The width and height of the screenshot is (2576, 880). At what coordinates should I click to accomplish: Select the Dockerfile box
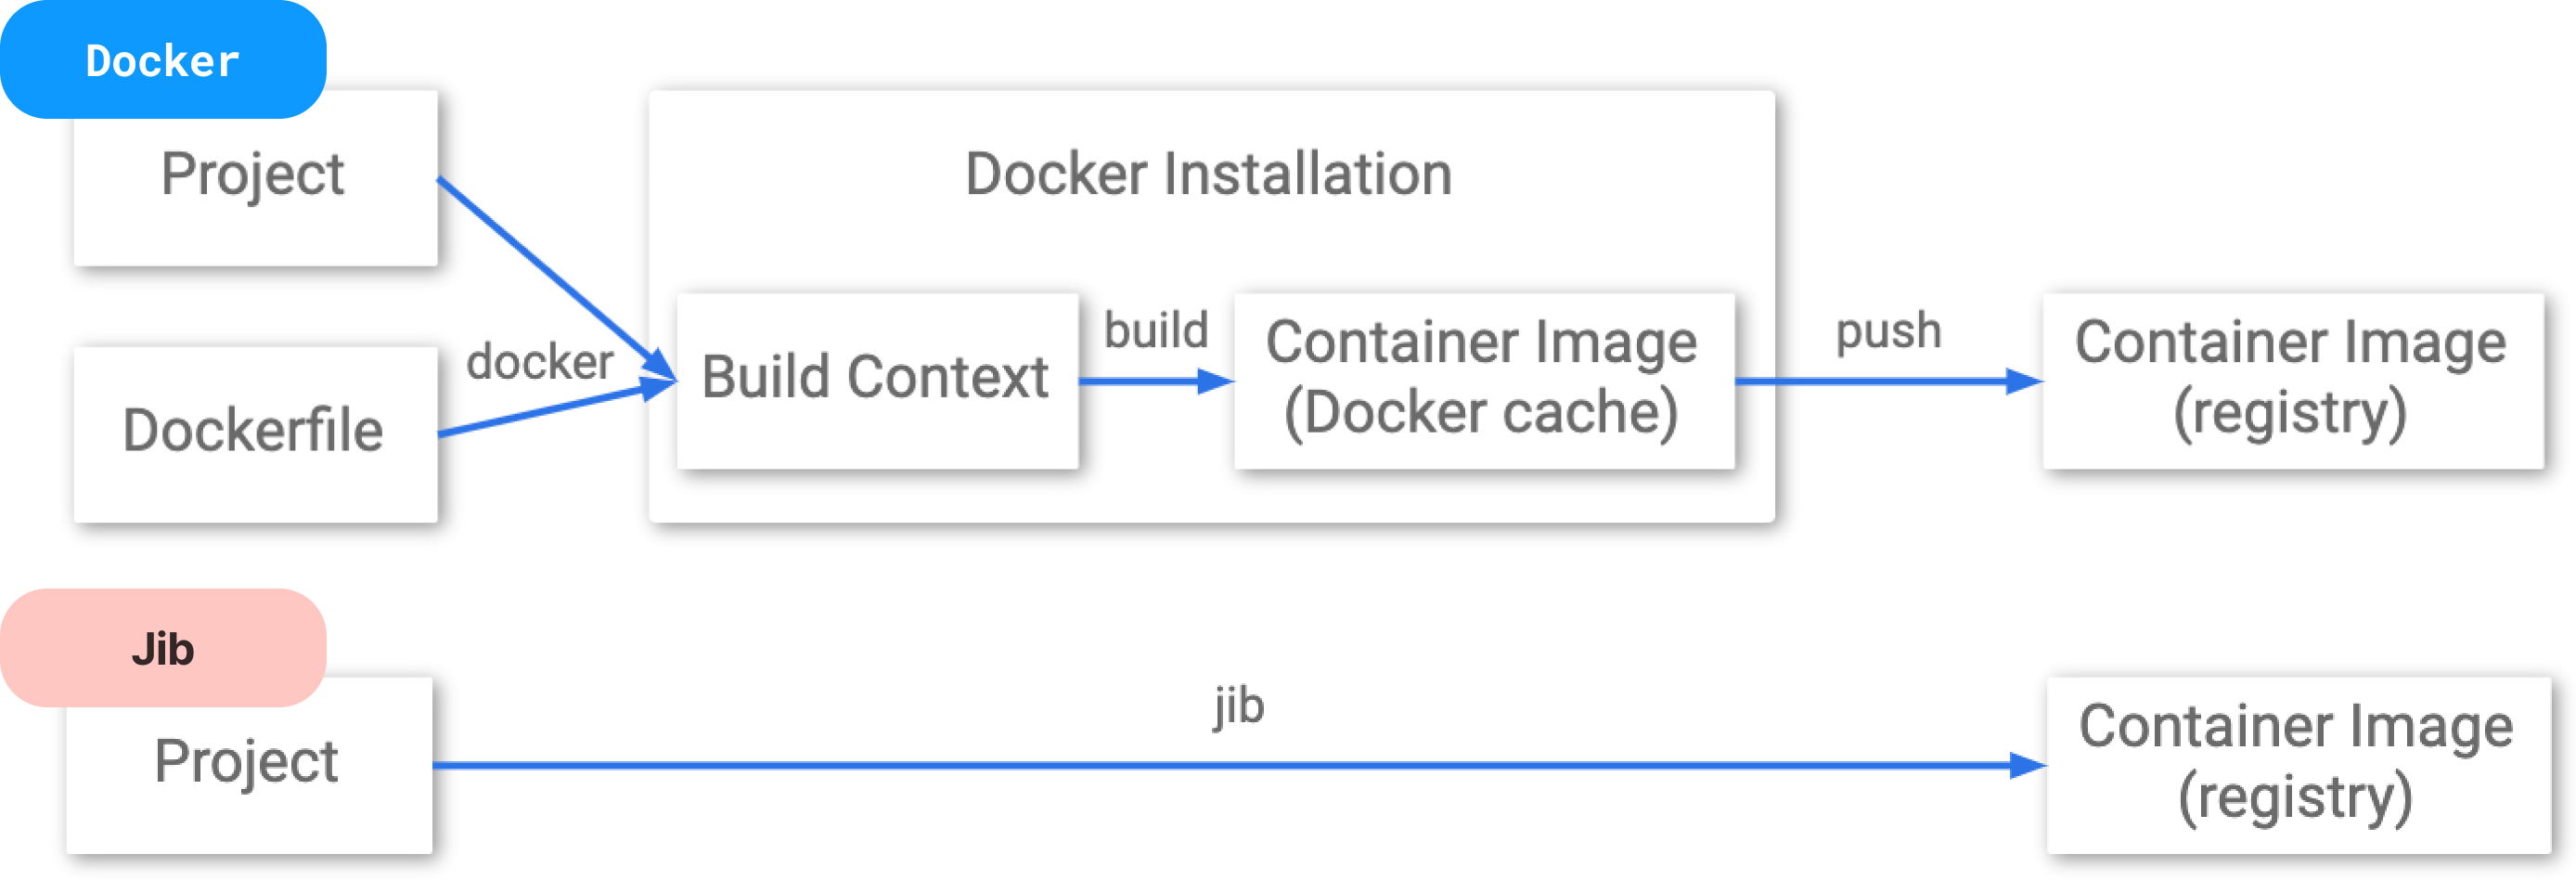(256, 434)
